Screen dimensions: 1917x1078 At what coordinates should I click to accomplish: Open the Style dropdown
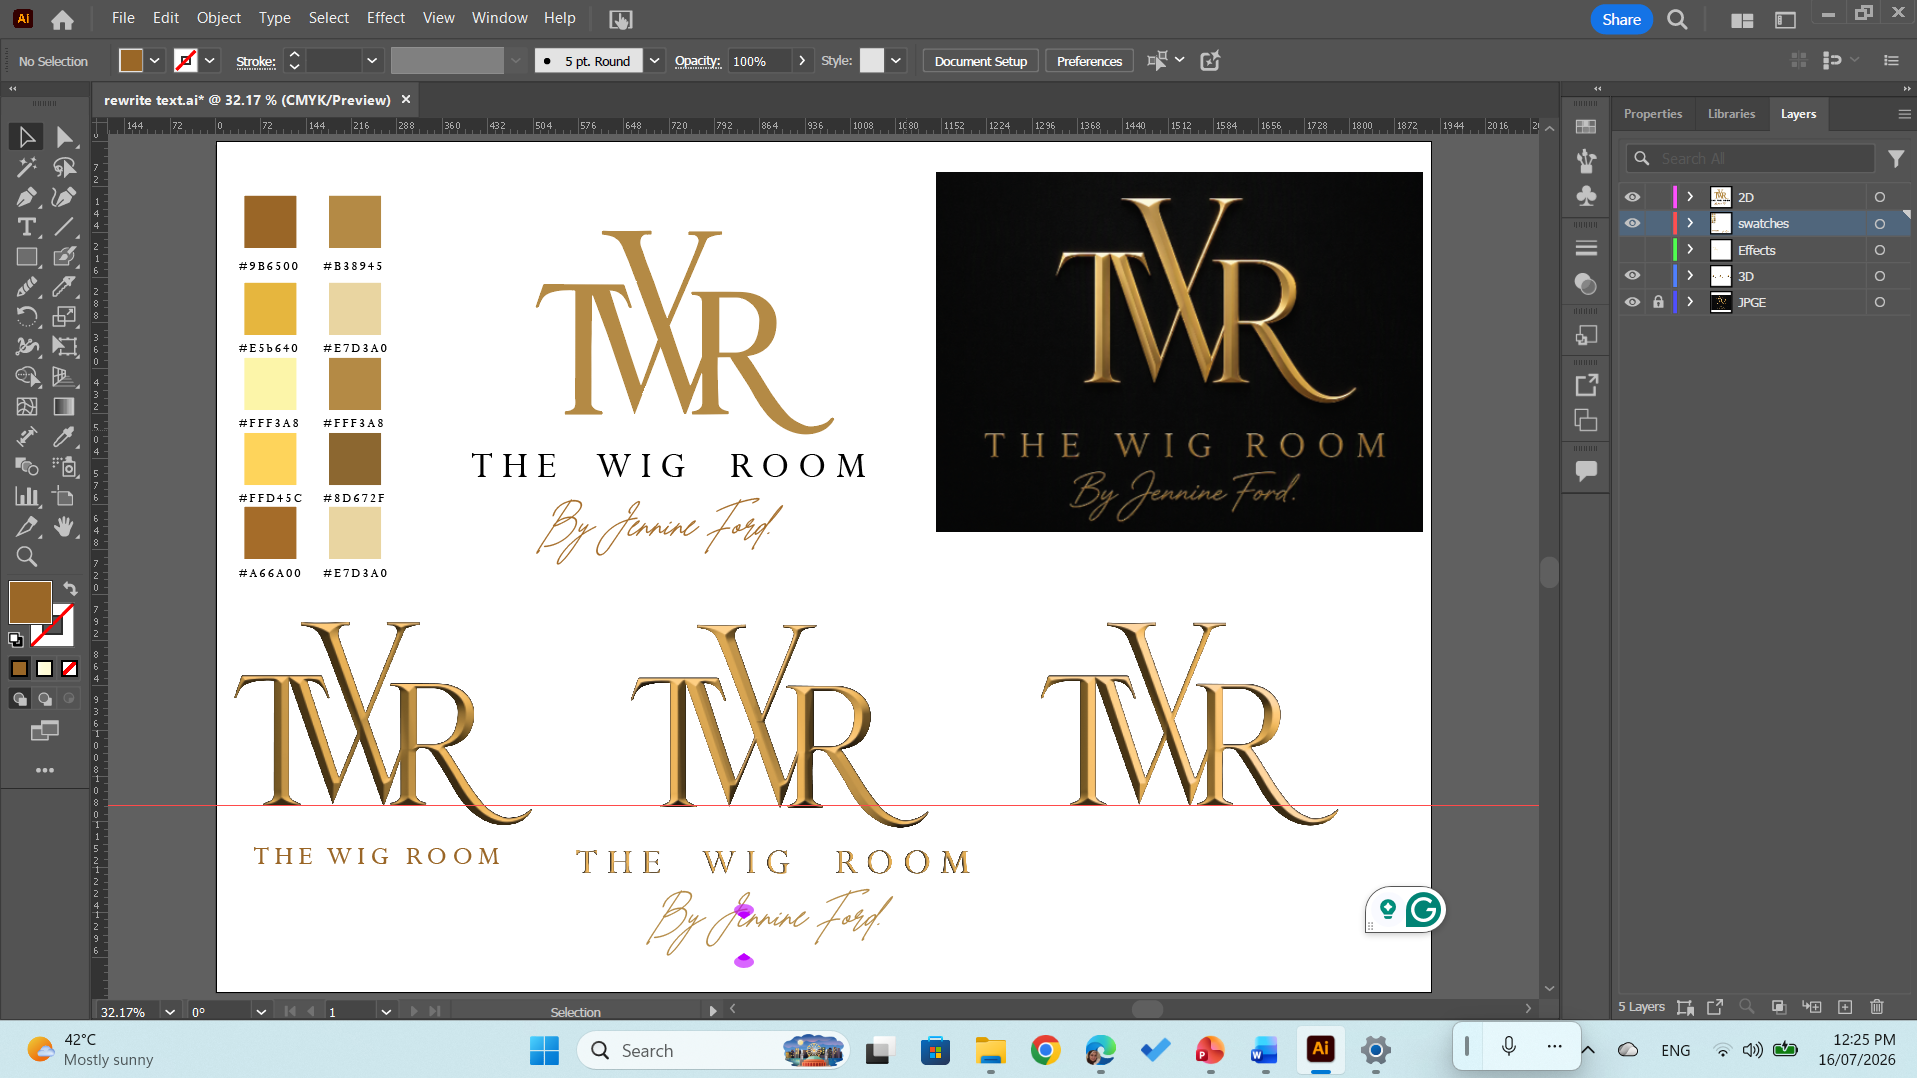896,61
